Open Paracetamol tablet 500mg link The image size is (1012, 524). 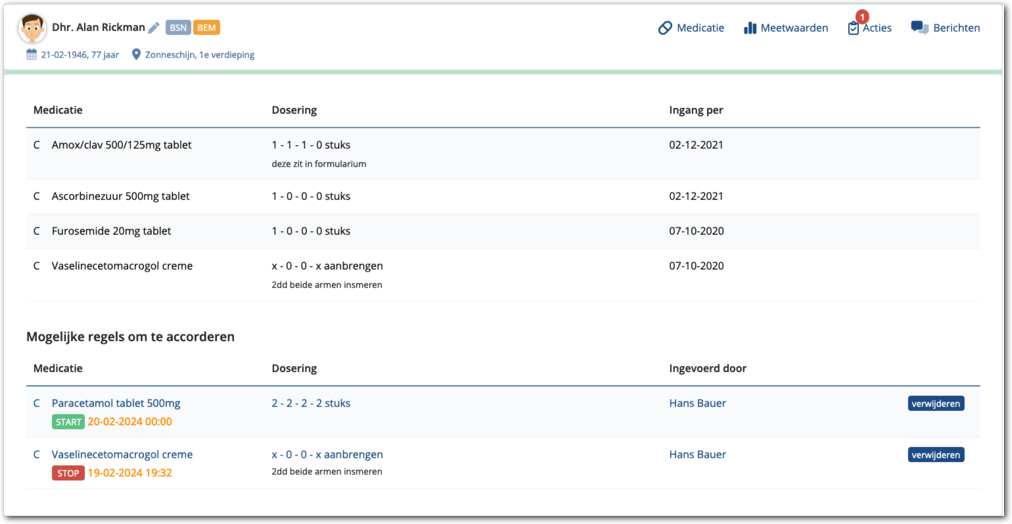[116, 403]
